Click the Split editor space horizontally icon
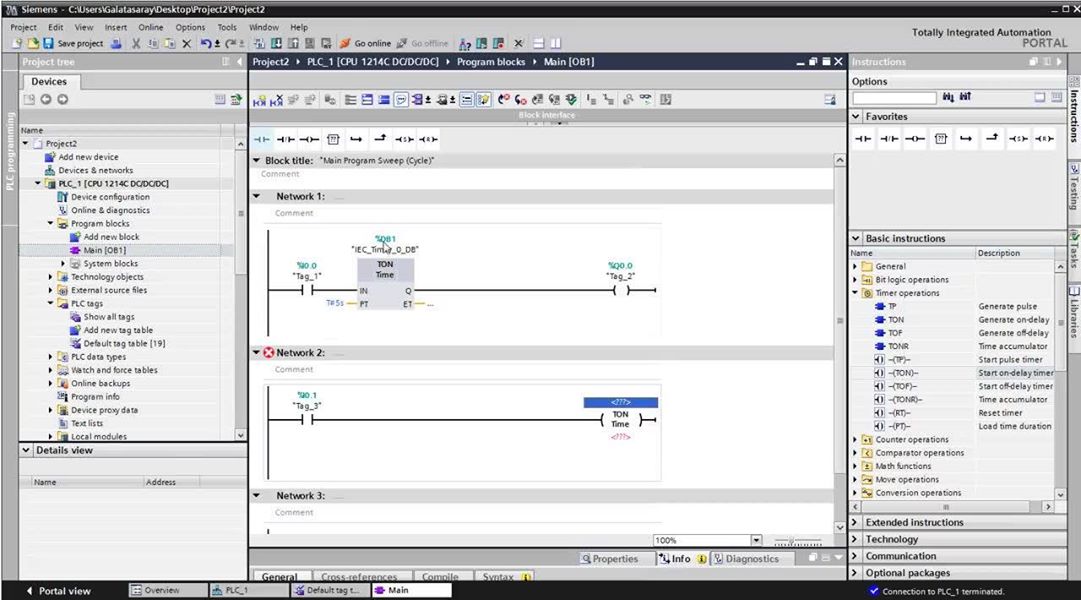Image resolution: width=1081 pixels, height=600 pixels. (x=539, y=43)
